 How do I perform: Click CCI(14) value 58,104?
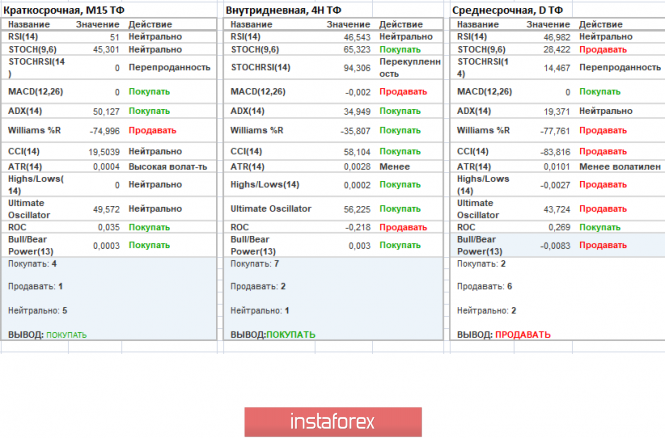[357, 152]
